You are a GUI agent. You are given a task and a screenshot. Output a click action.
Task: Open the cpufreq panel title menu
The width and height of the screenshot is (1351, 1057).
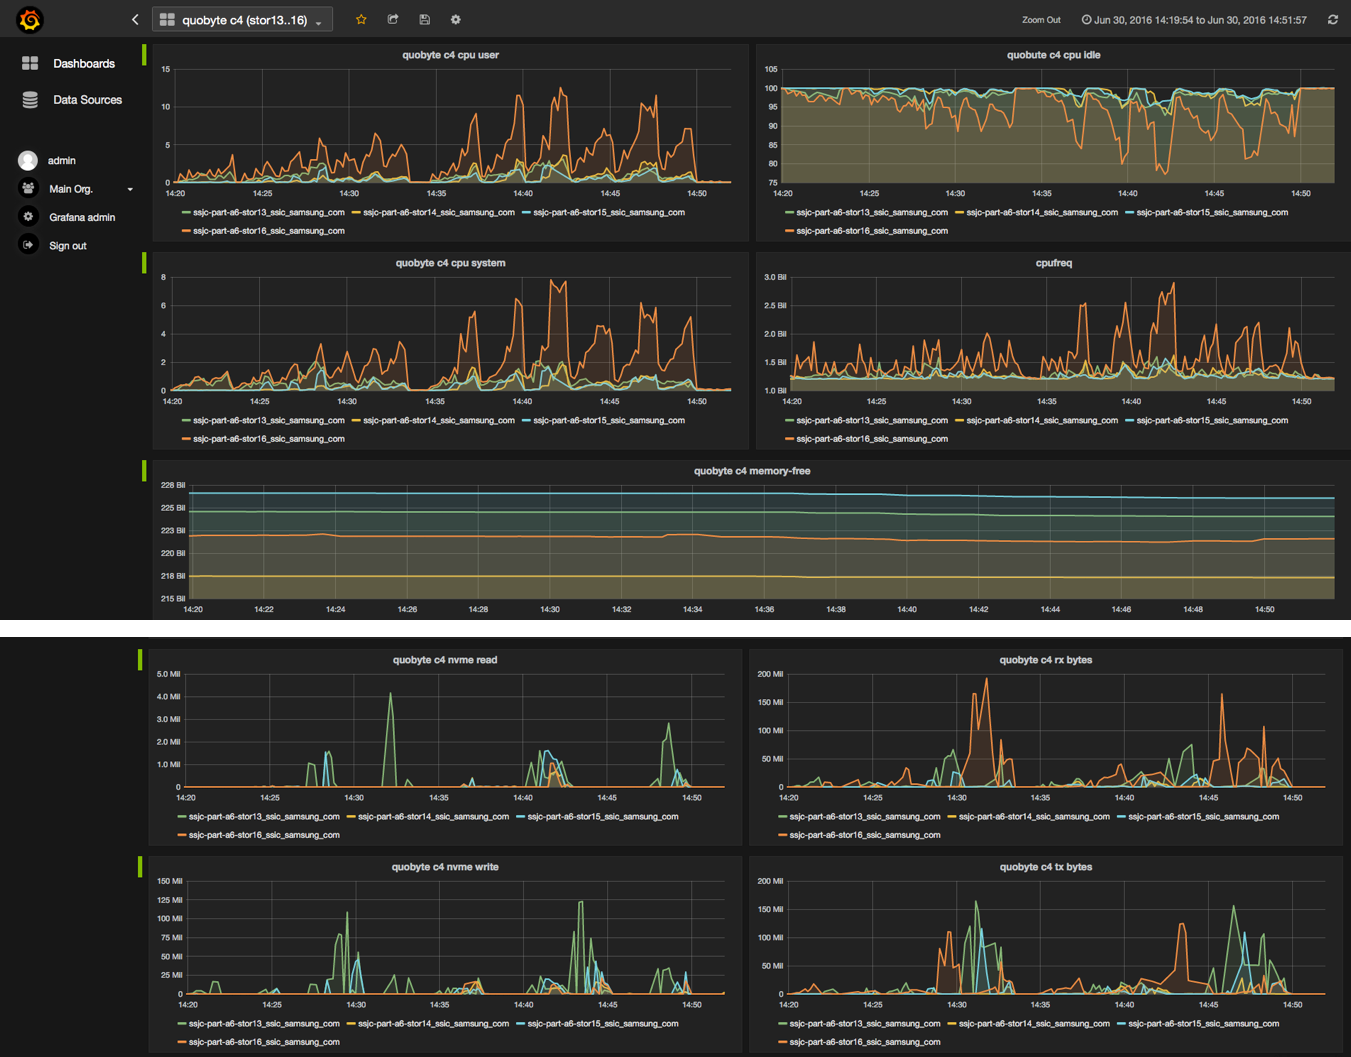[x=1055, y=263]
